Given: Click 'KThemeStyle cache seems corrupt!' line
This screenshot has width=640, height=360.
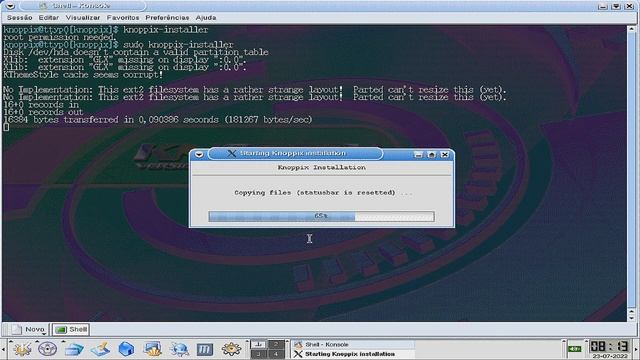Looking at the screenshot, I should point(83,75).
